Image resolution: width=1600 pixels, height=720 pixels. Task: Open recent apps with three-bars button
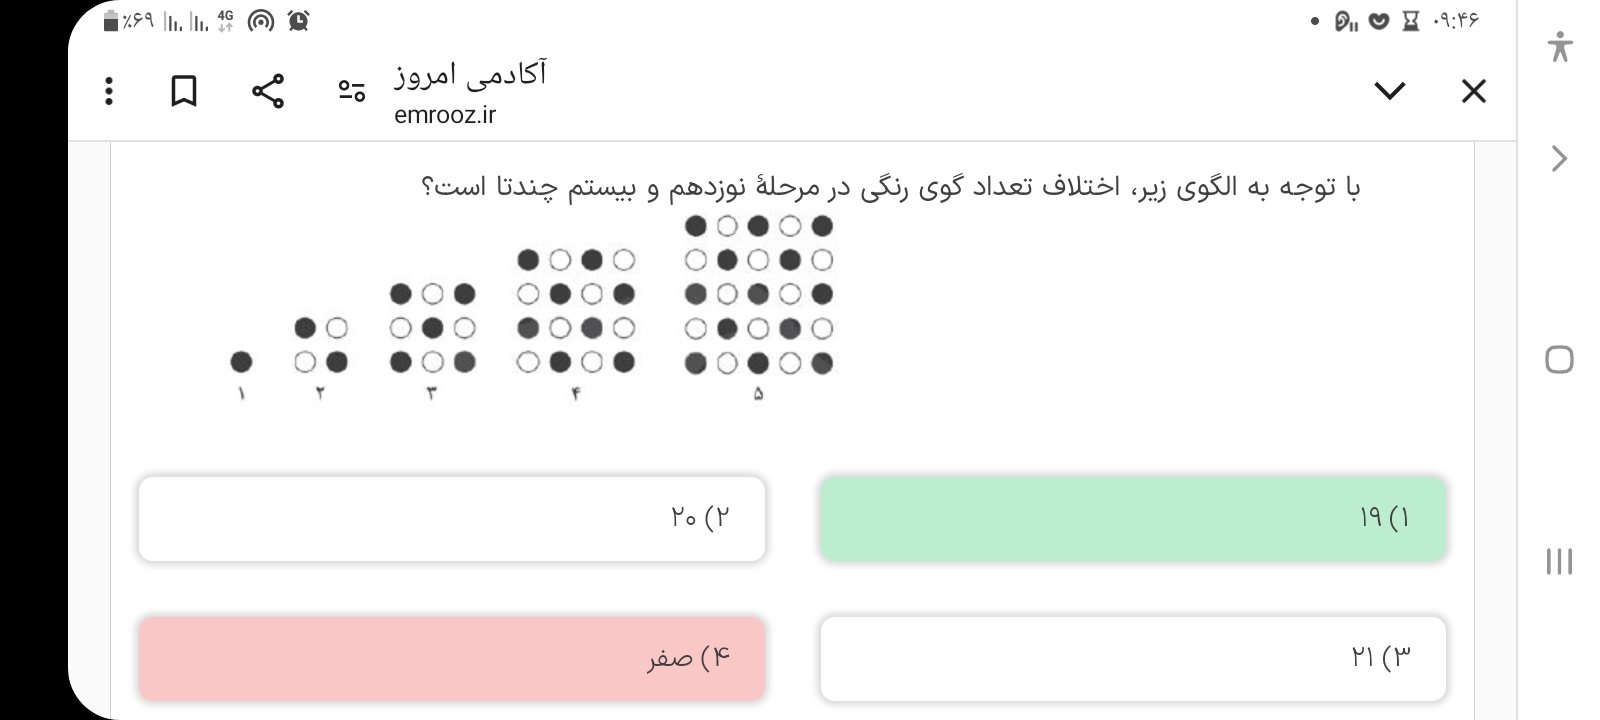[1559, 561]
